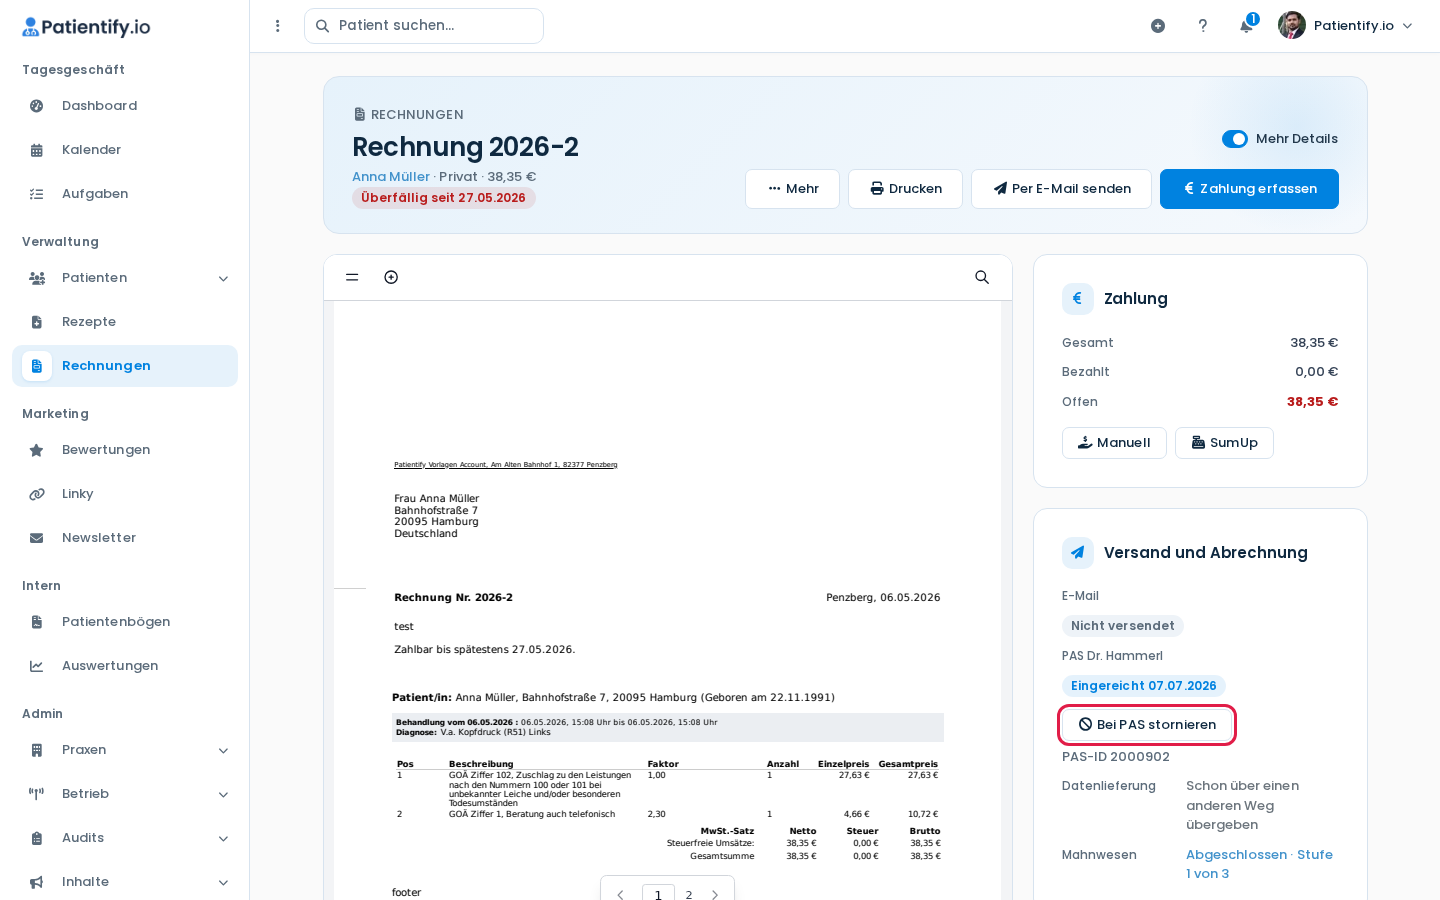Click the Newsletter envelope icon
Screen dimensions: 1440x900
[x=37, y=538]
